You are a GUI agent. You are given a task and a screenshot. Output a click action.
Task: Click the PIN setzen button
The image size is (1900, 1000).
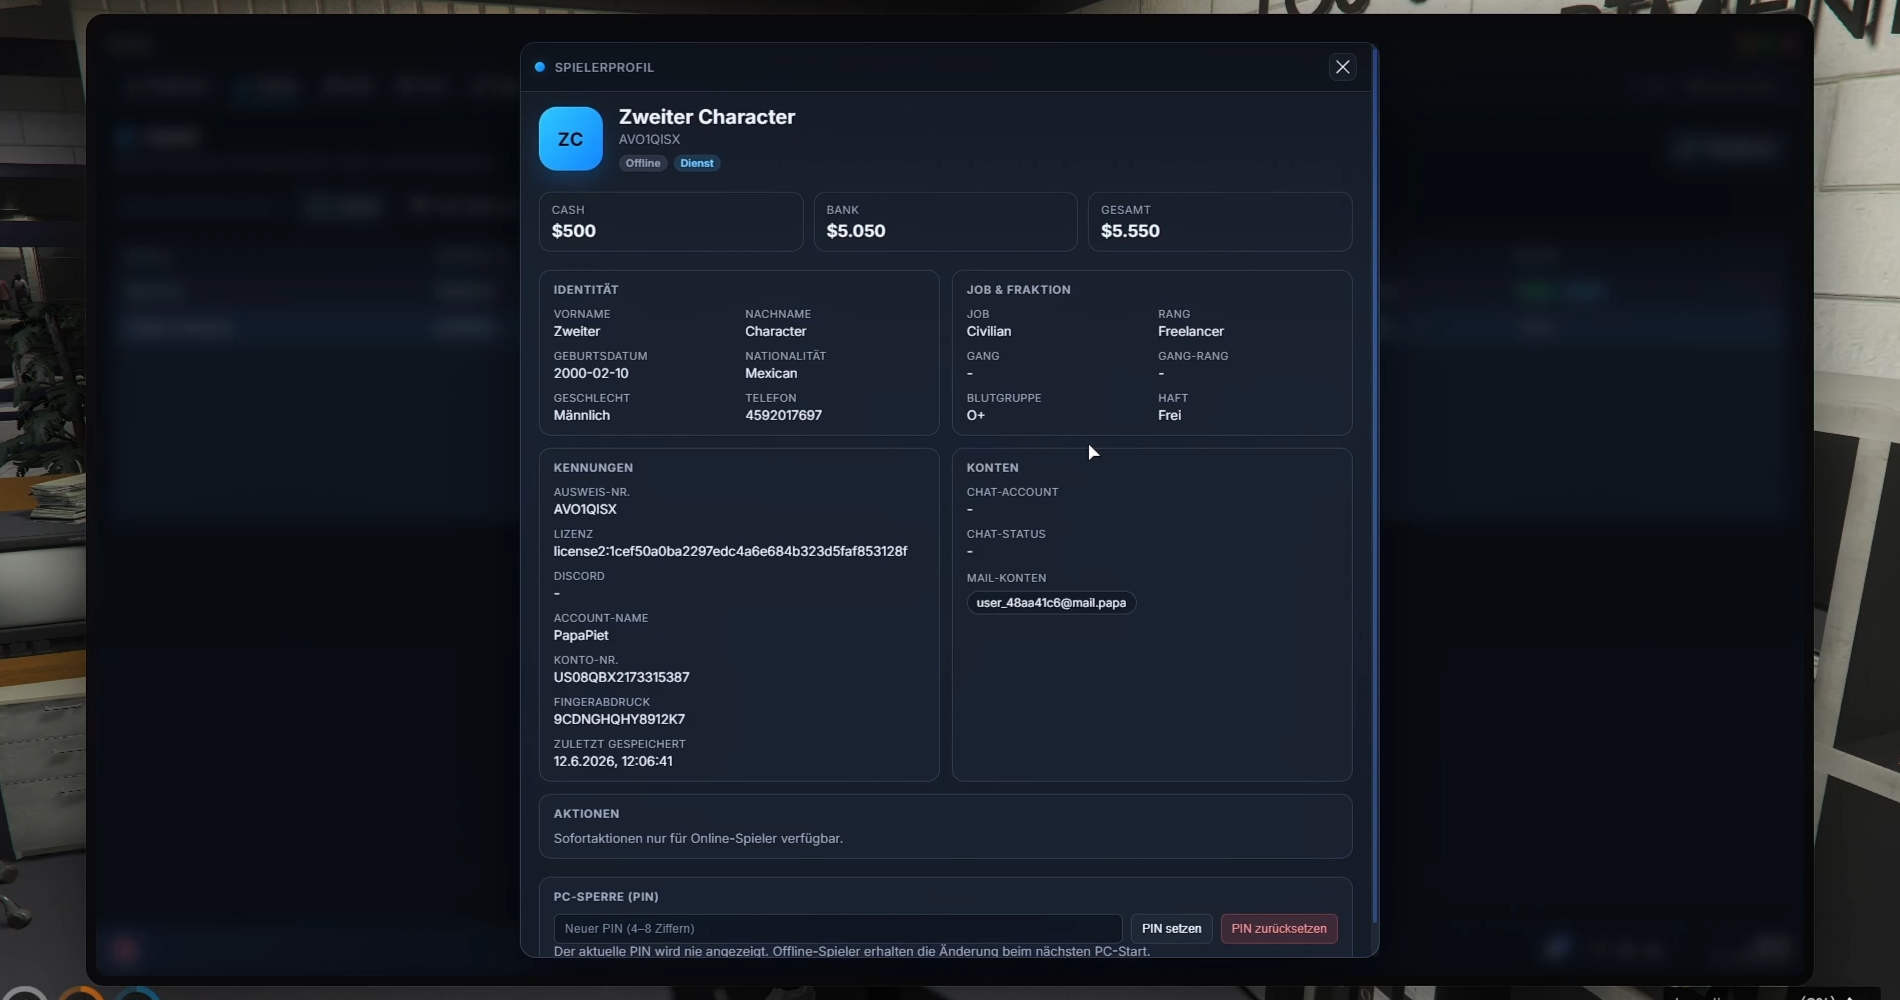[1172, 928]
